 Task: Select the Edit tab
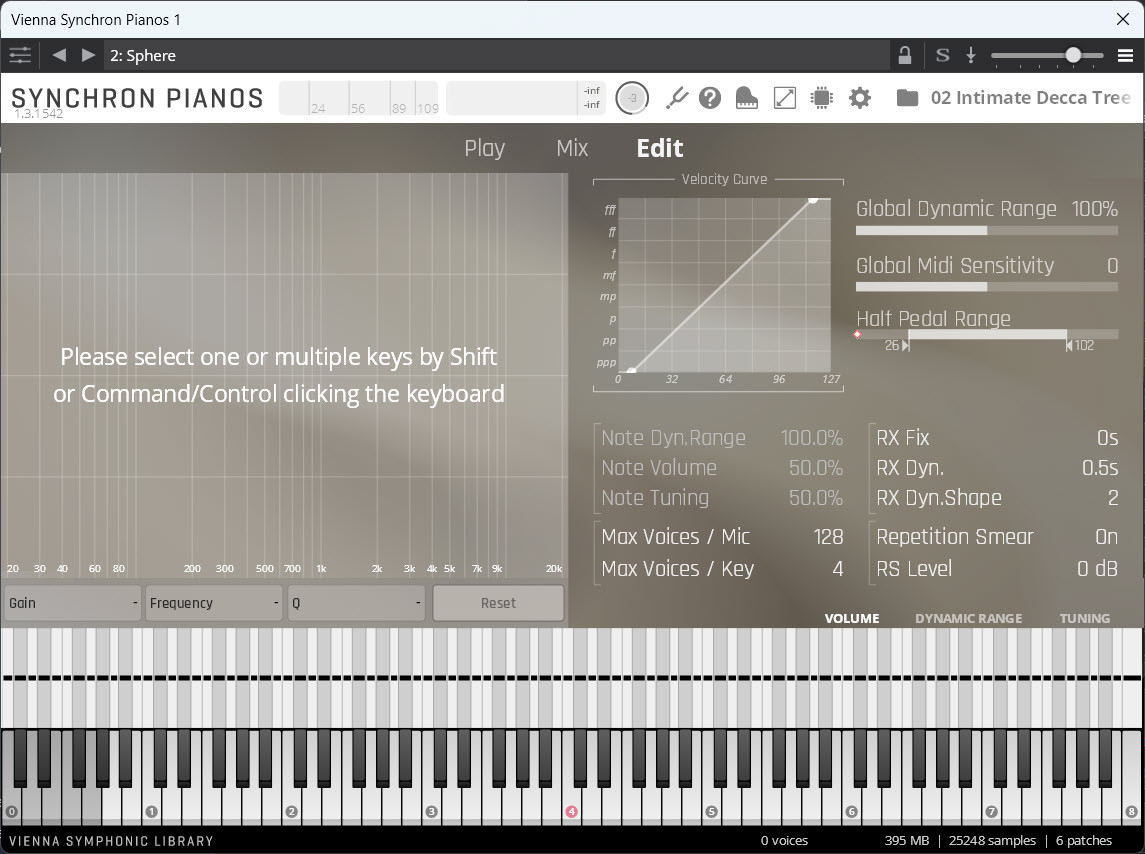[659, 148]
